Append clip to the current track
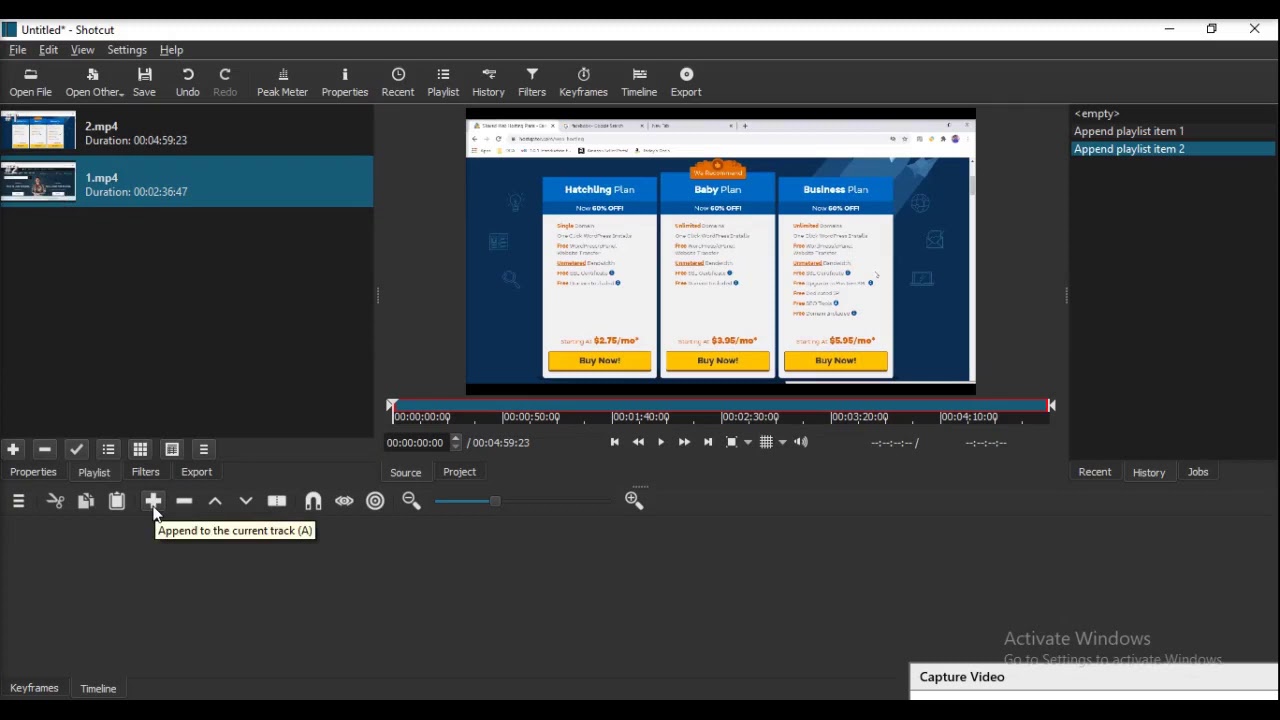 [x=153, y=503]
